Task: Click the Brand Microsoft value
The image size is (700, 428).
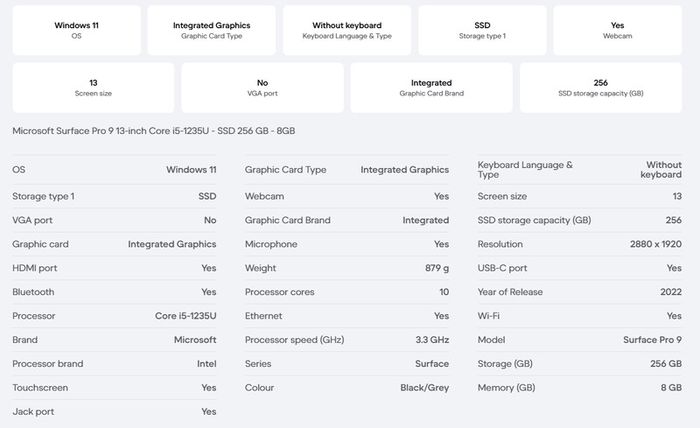Action: click(195, 340)
